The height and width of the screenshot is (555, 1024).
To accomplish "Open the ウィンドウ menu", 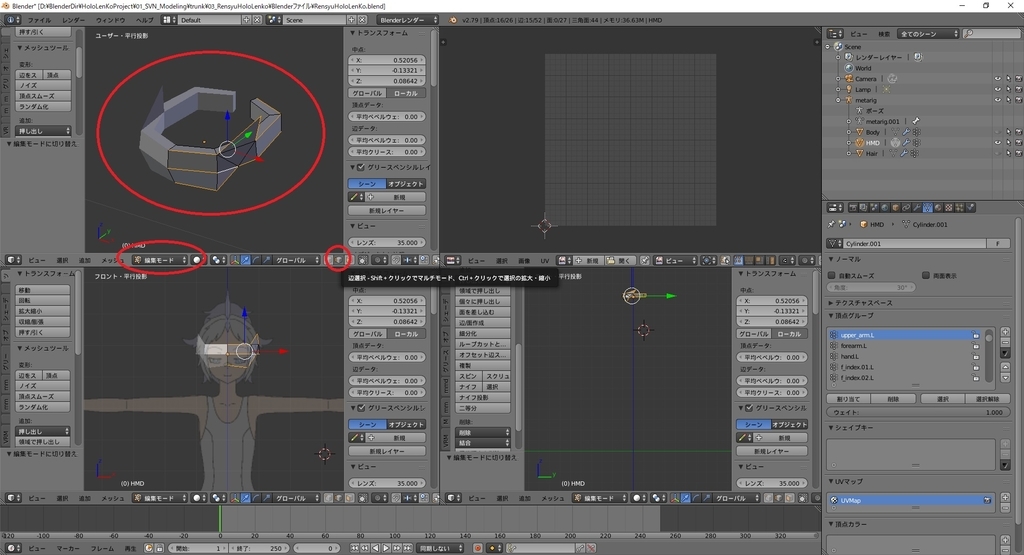I will (x=110, y=20).
